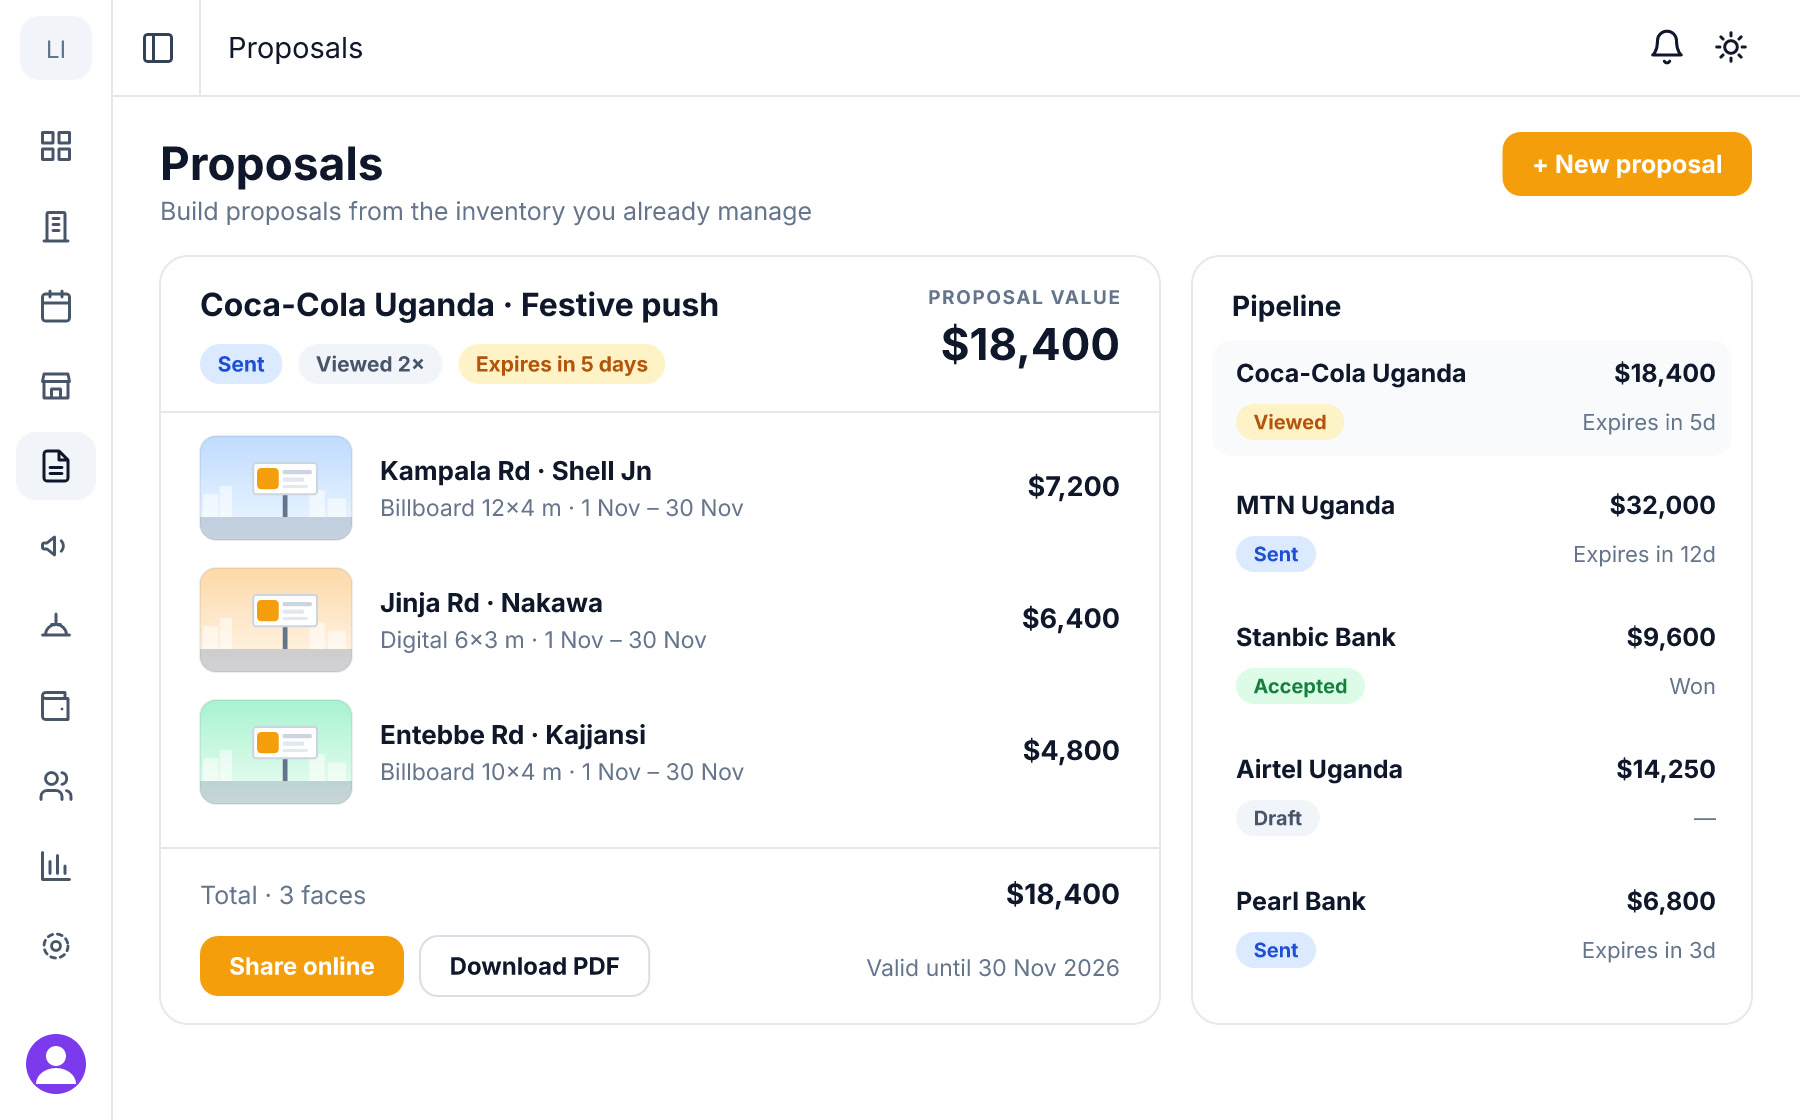The height and width of the screenshot is (1120, 1800).
Task: Select MTN Uganda pipeline entry
Action: 1472,530
